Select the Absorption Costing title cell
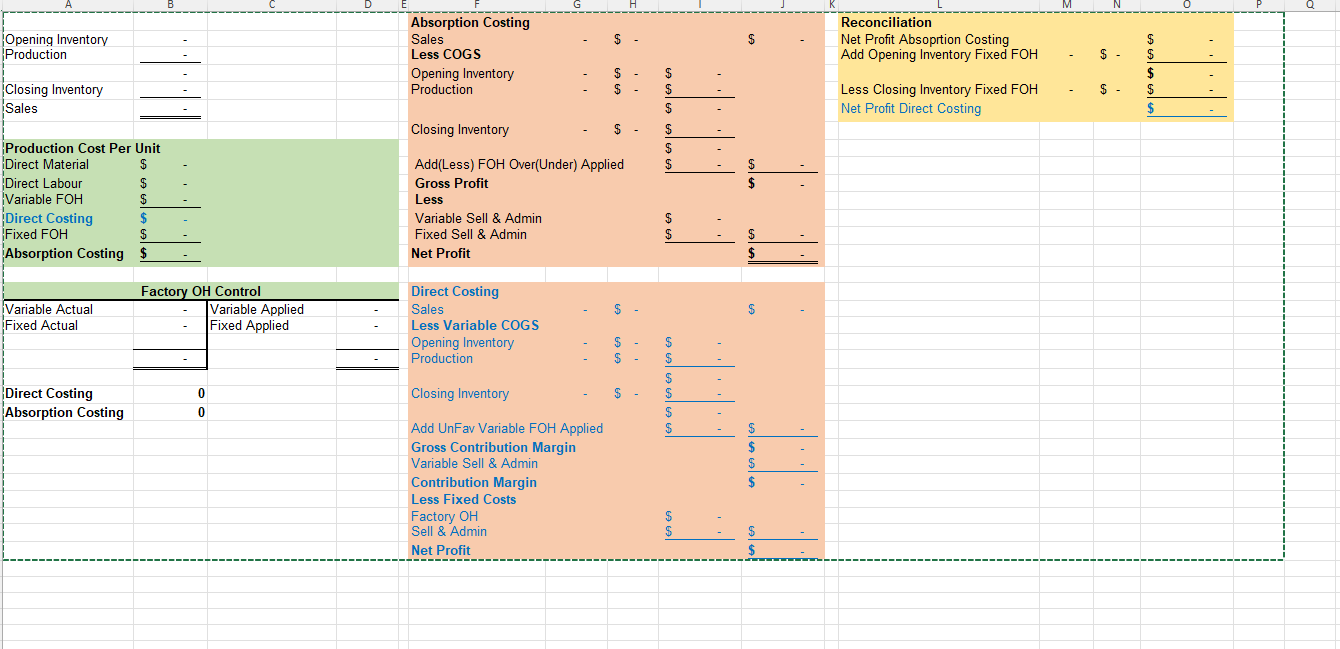The height and width of the screenshot is (649, 1340). click(470, 22)
